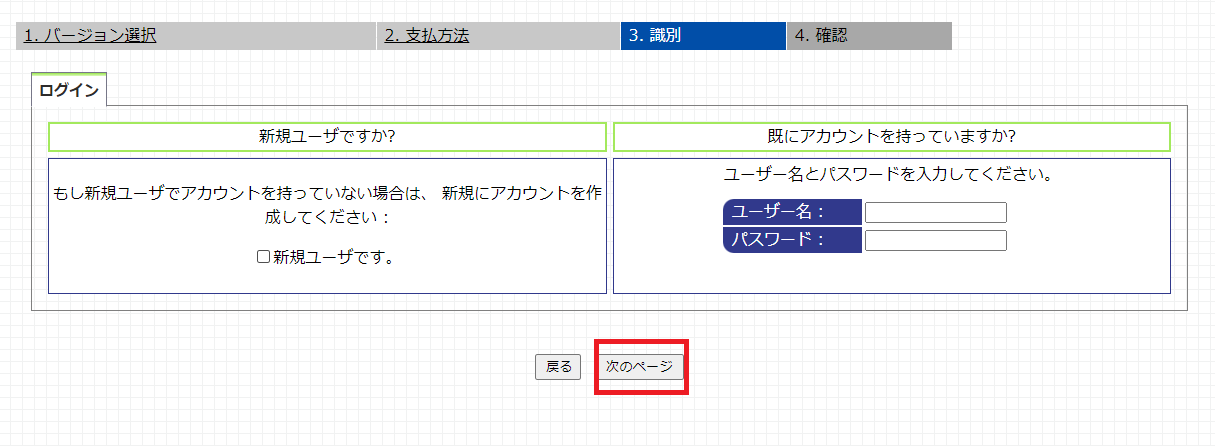Focus the ユーザー名 text field
Viewport: 1215px width, 446px height.
pyautogui.click(x=935, y=213)
